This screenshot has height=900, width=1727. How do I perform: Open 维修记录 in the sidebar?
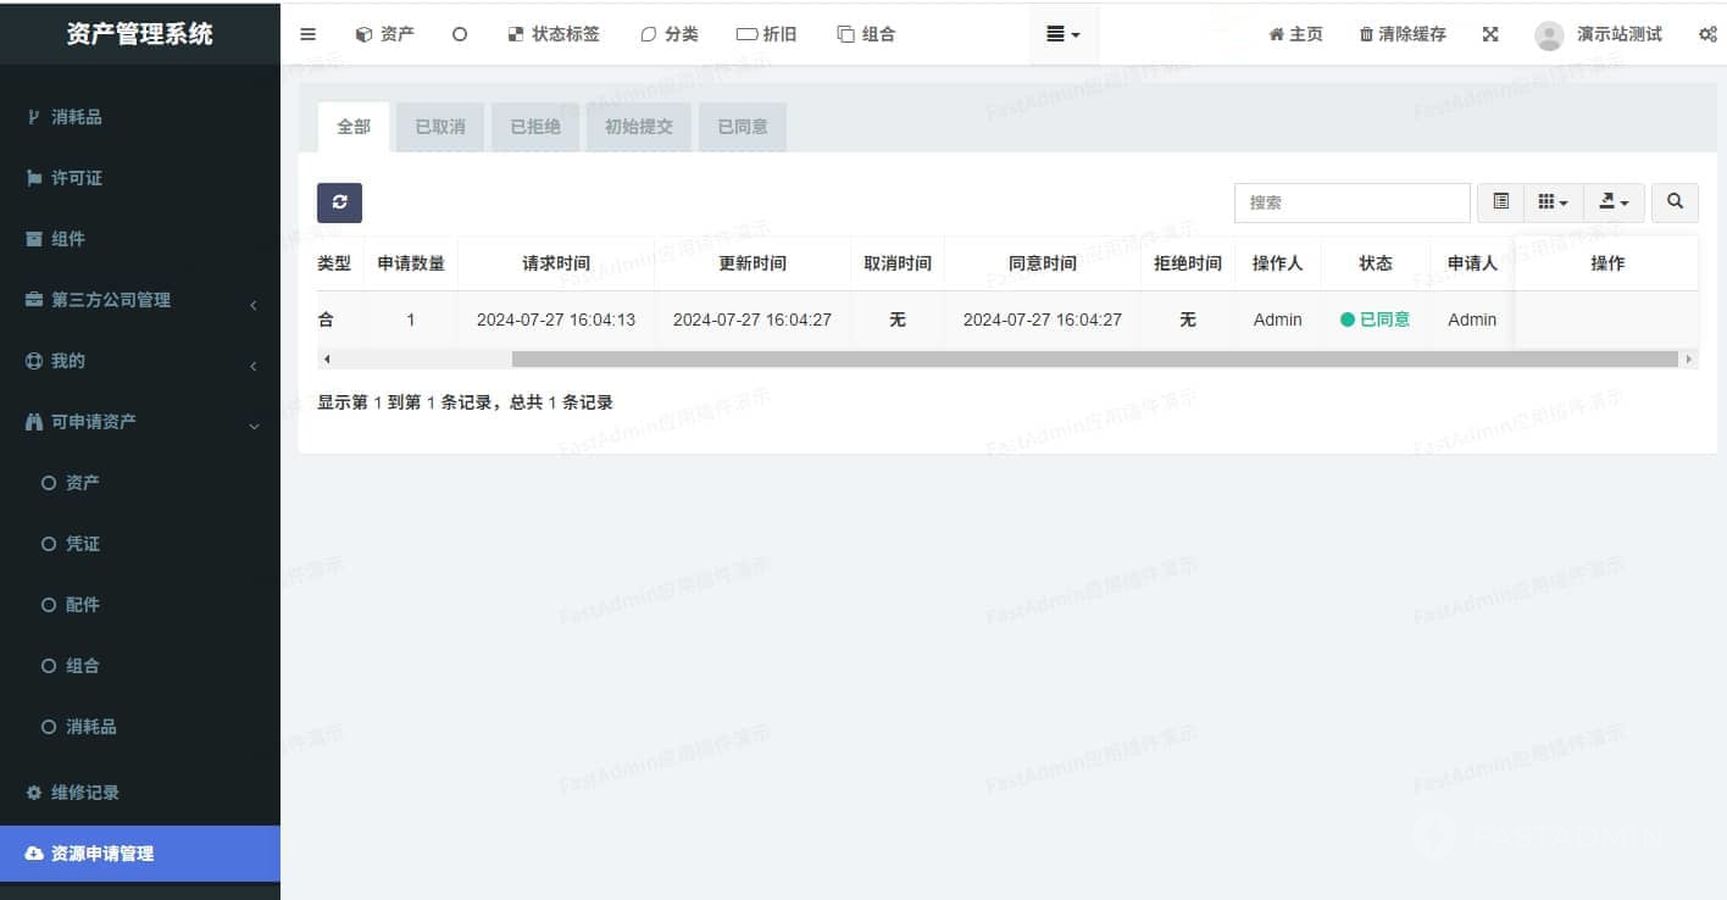[x=85, y=792]
